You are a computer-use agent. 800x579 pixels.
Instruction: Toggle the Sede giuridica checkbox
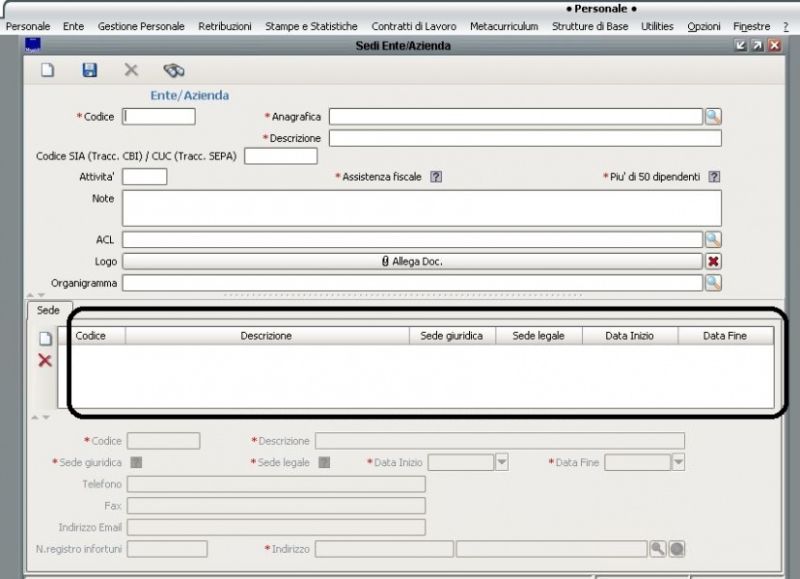click(136, 461)
